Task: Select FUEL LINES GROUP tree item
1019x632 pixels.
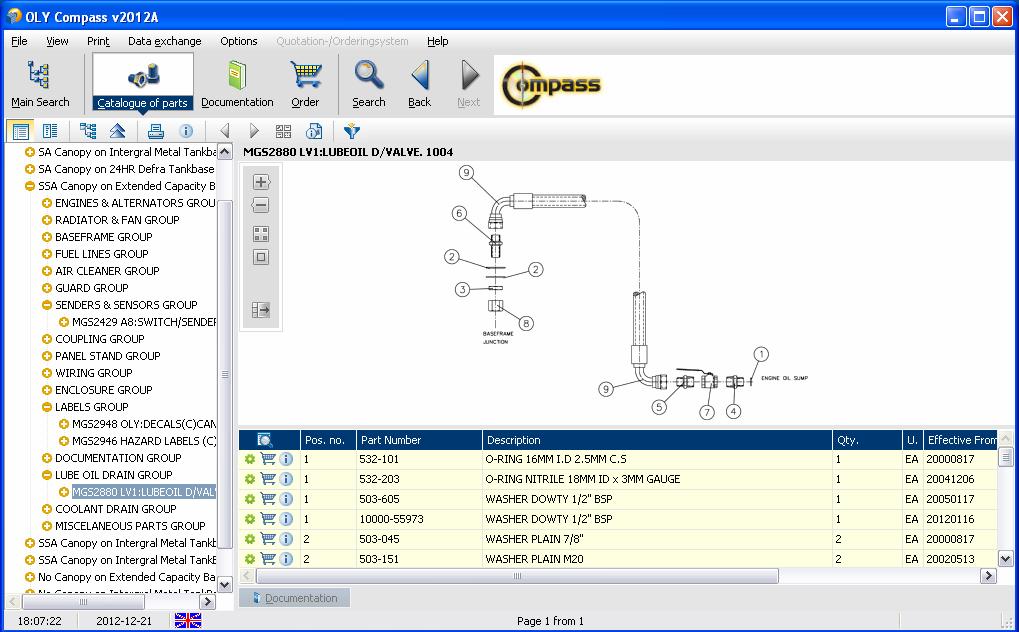Action: click(101, 254)
